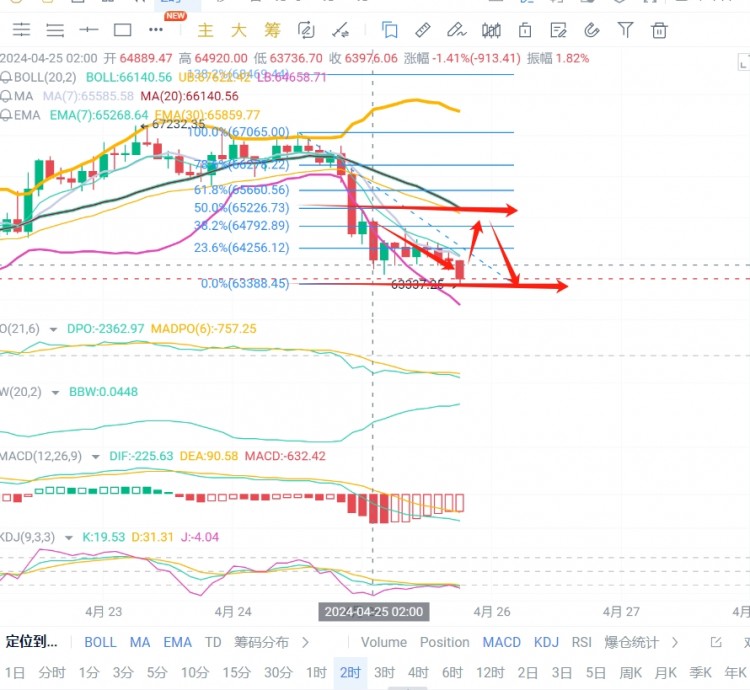
Task: Enable Position sub indicator
Action: tap(444, 642)
